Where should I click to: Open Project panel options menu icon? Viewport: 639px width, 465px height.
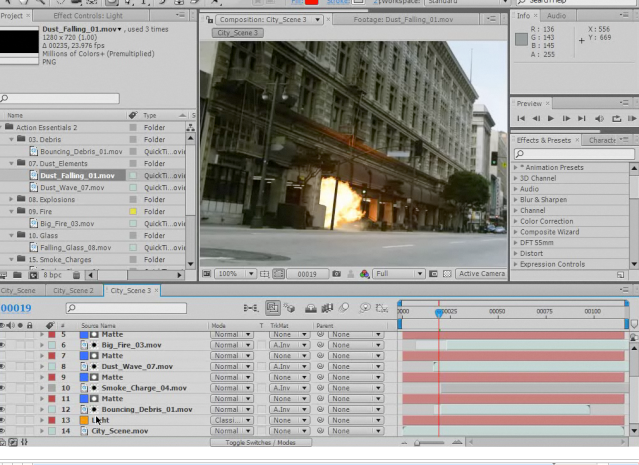(181, 15)
